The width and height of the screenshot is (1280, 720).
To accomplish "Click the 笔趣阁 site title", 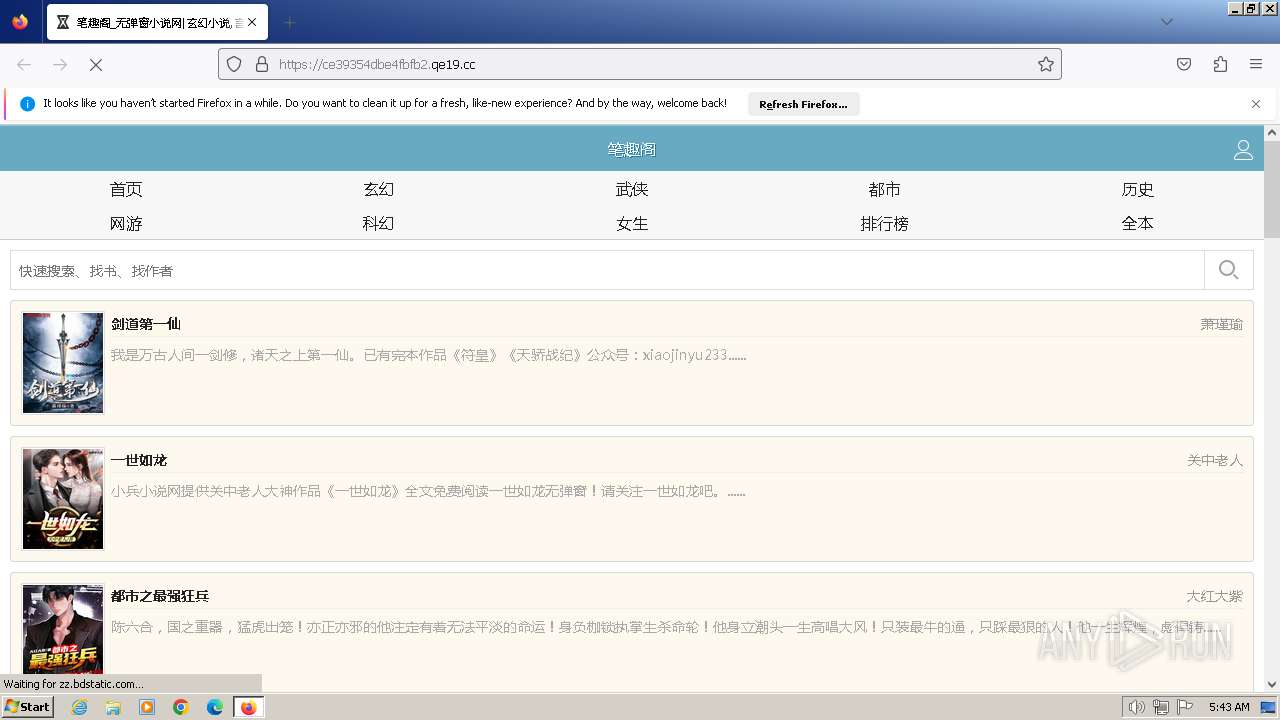I will pos(632,149).
